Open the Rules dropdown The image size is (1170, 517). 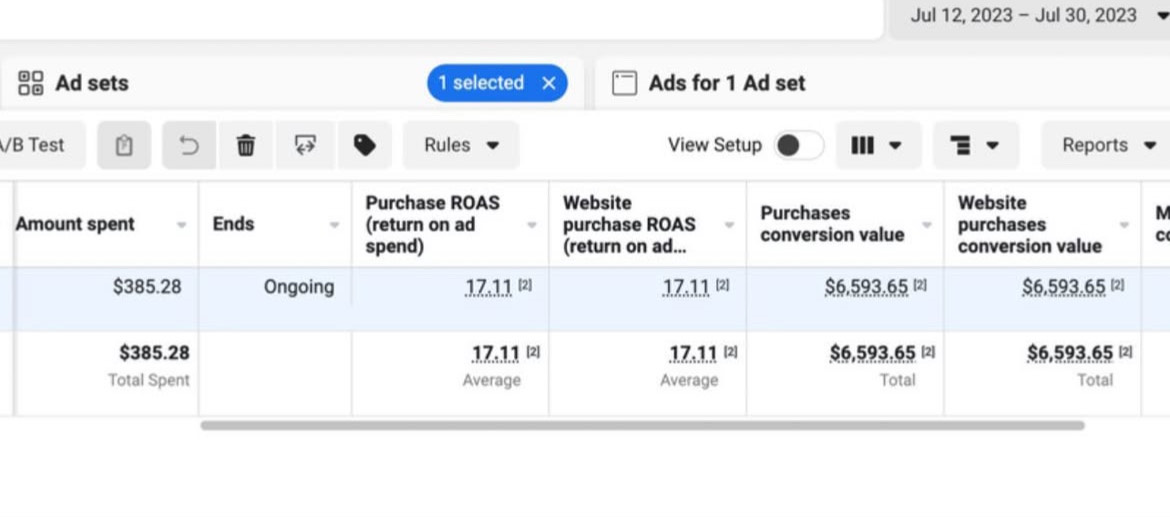point(461,146)
